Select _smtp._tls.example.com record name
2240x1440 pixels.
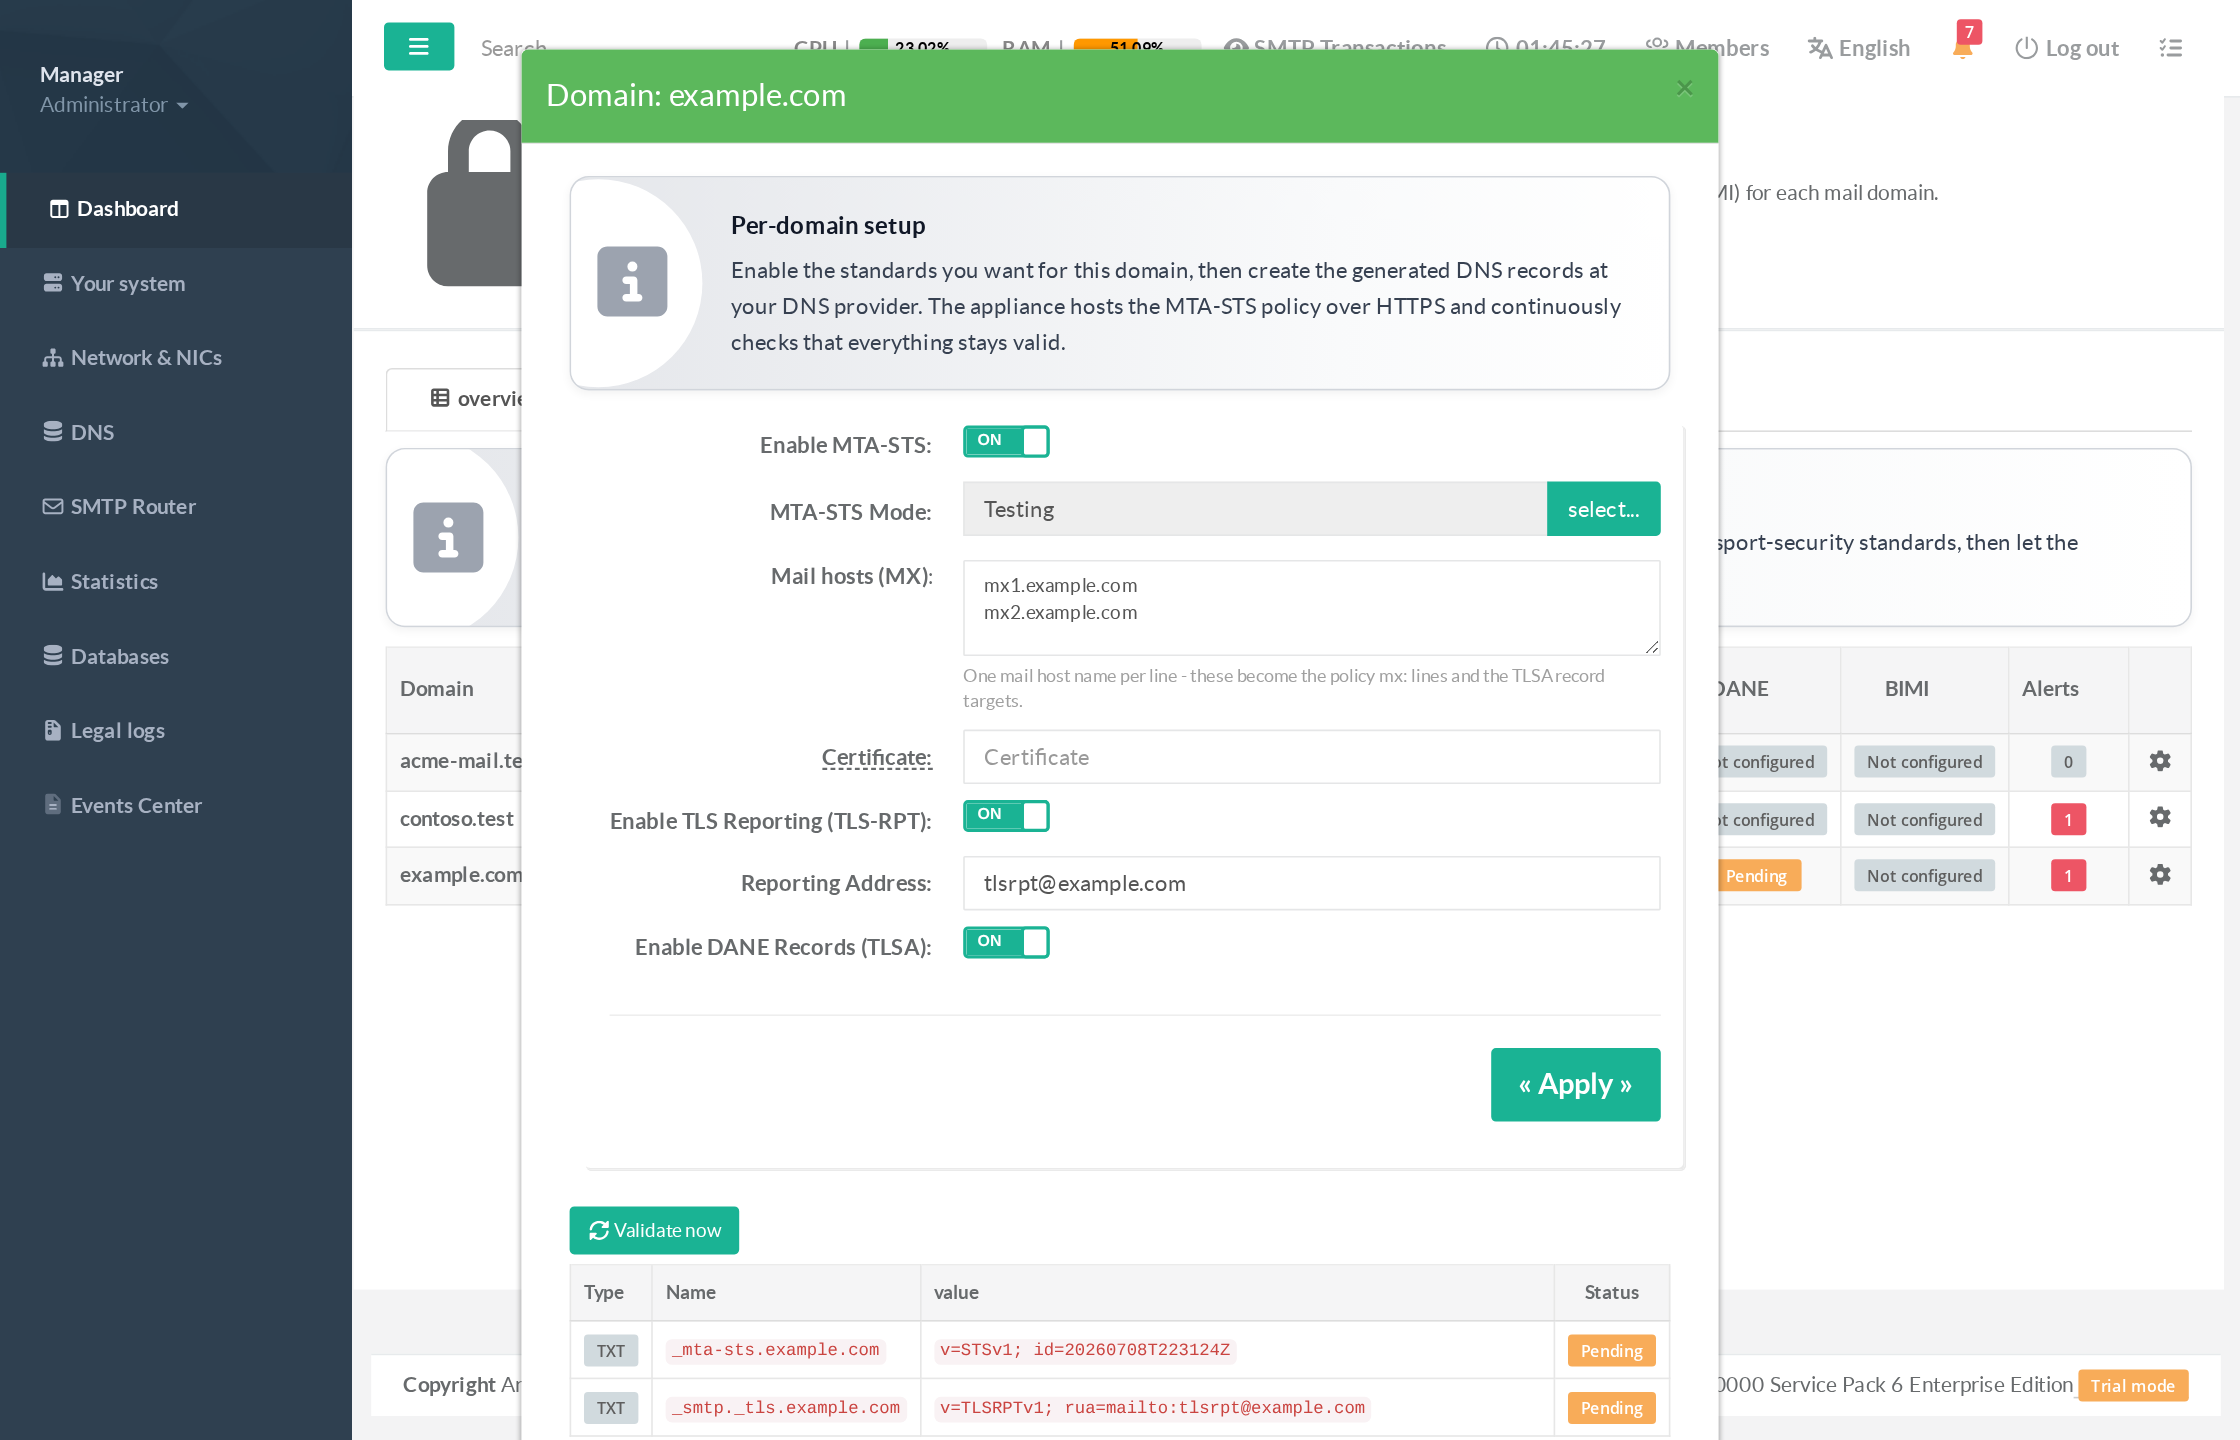pyautogui.click(x=786, y=1408)
